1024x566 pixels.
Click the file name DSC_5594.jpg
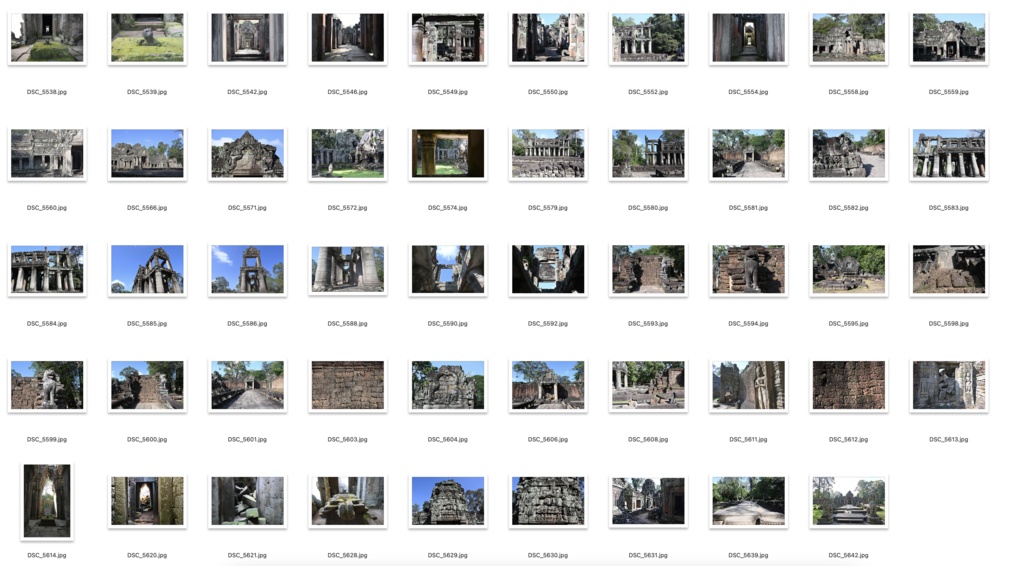748,324
